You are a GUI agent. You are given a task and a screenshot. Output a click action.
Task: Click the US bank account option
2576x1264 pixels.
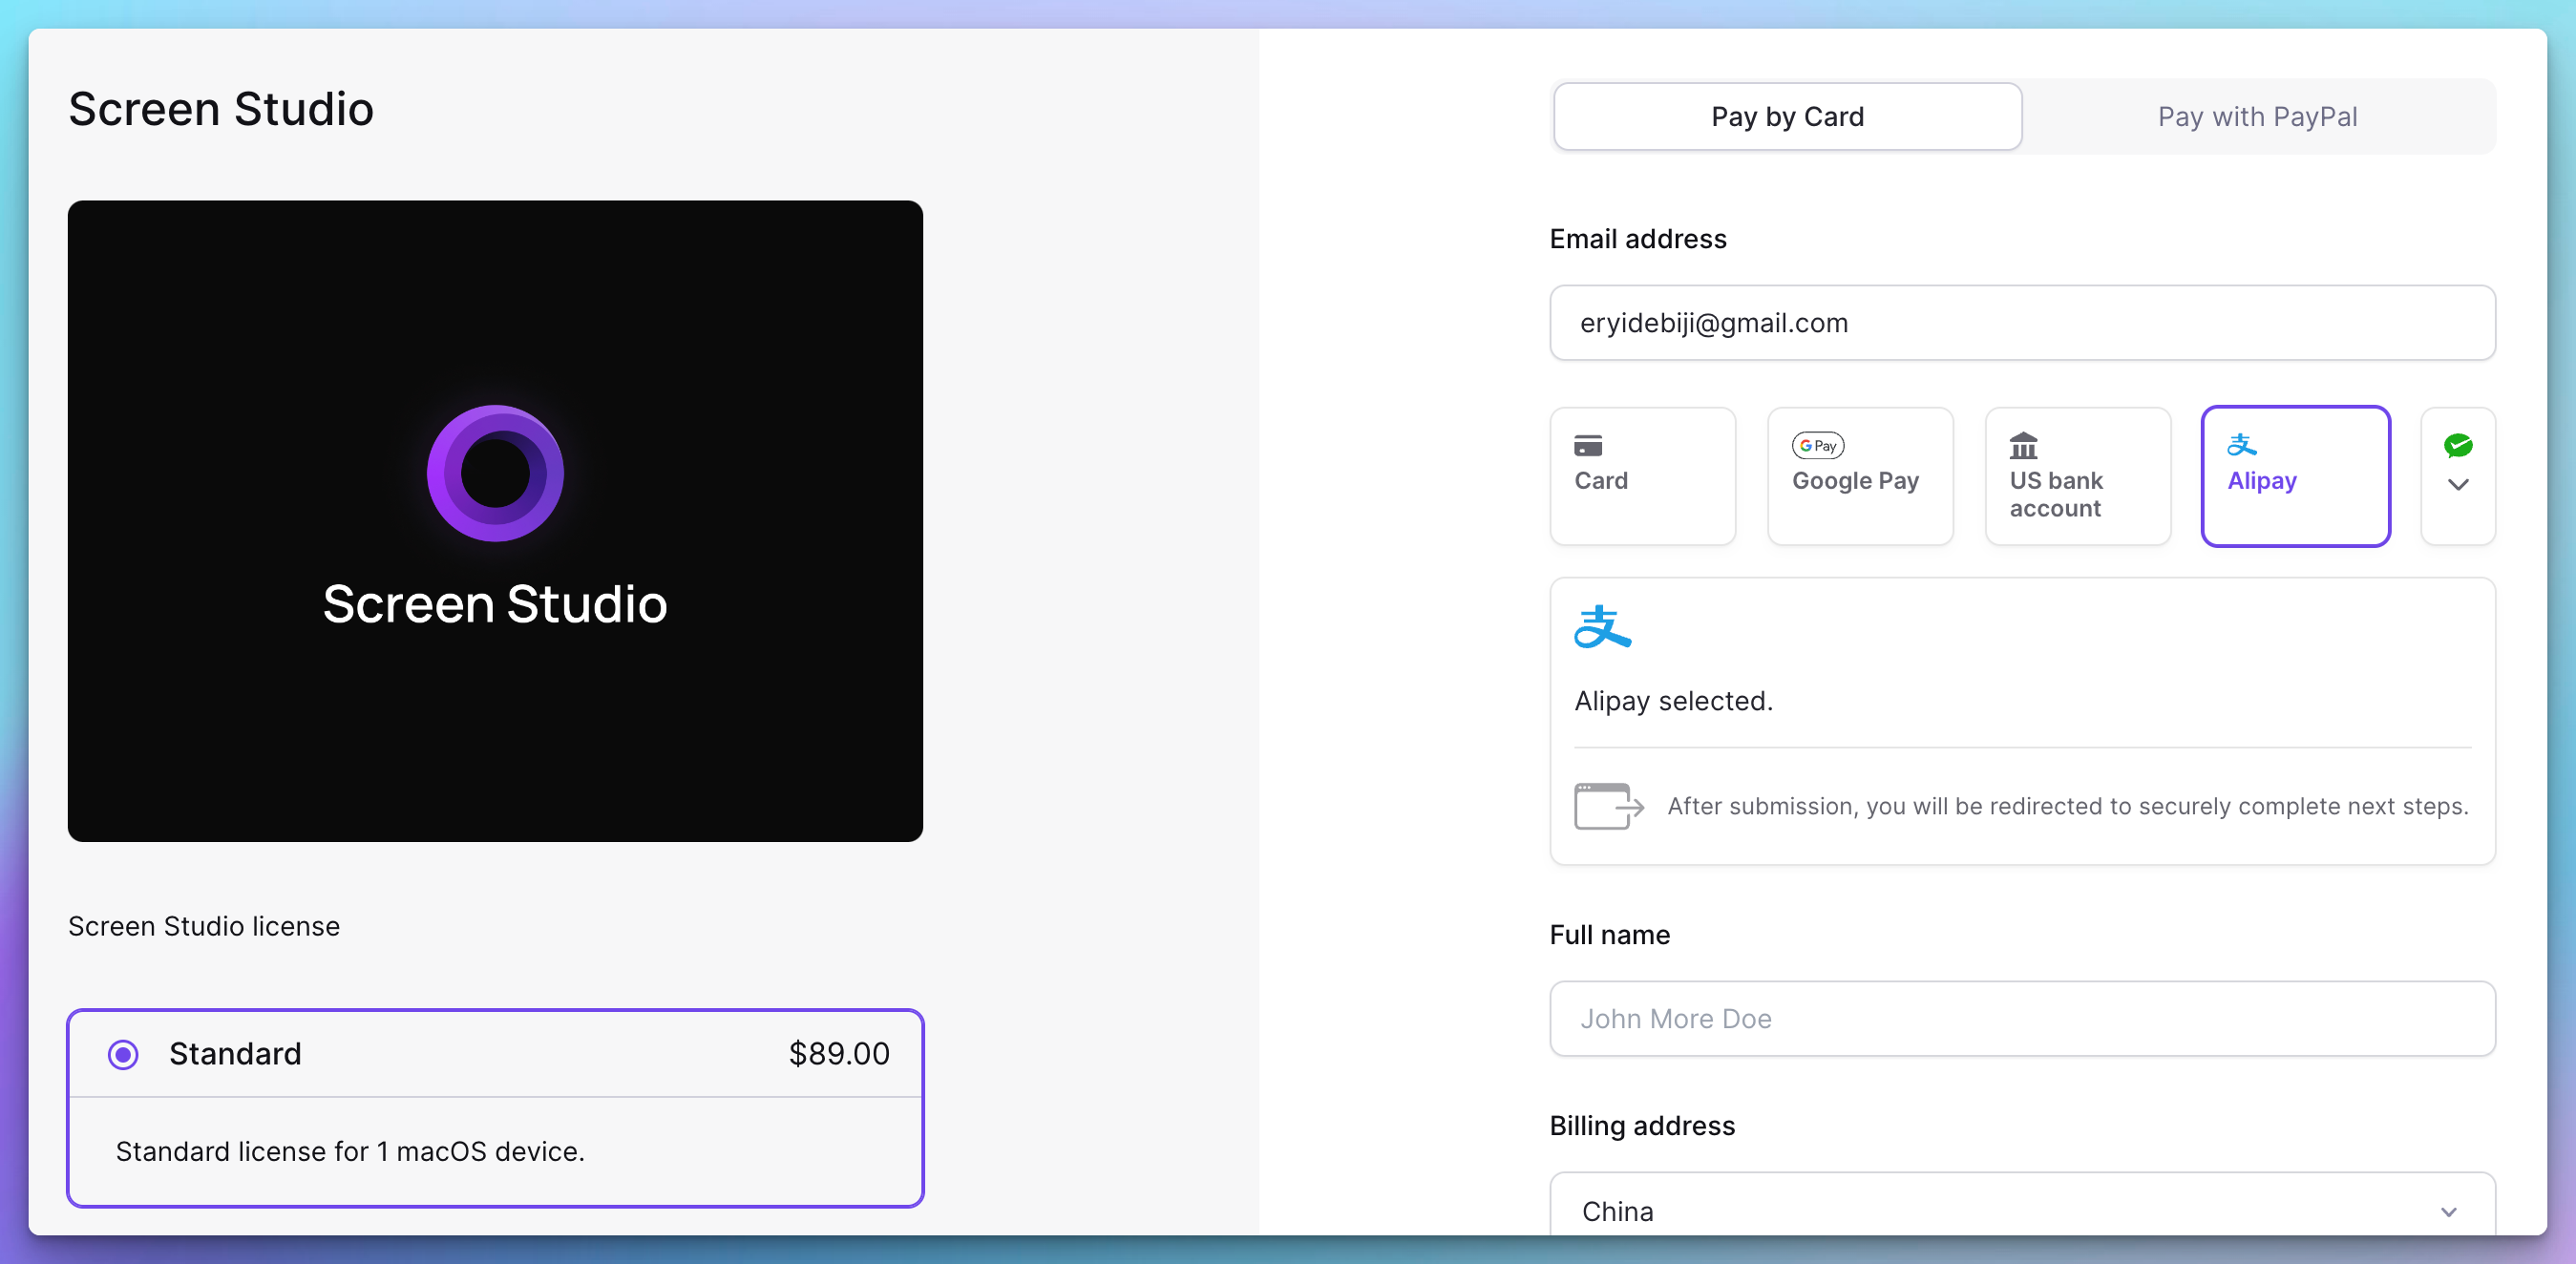click(x=2078, y=476)
